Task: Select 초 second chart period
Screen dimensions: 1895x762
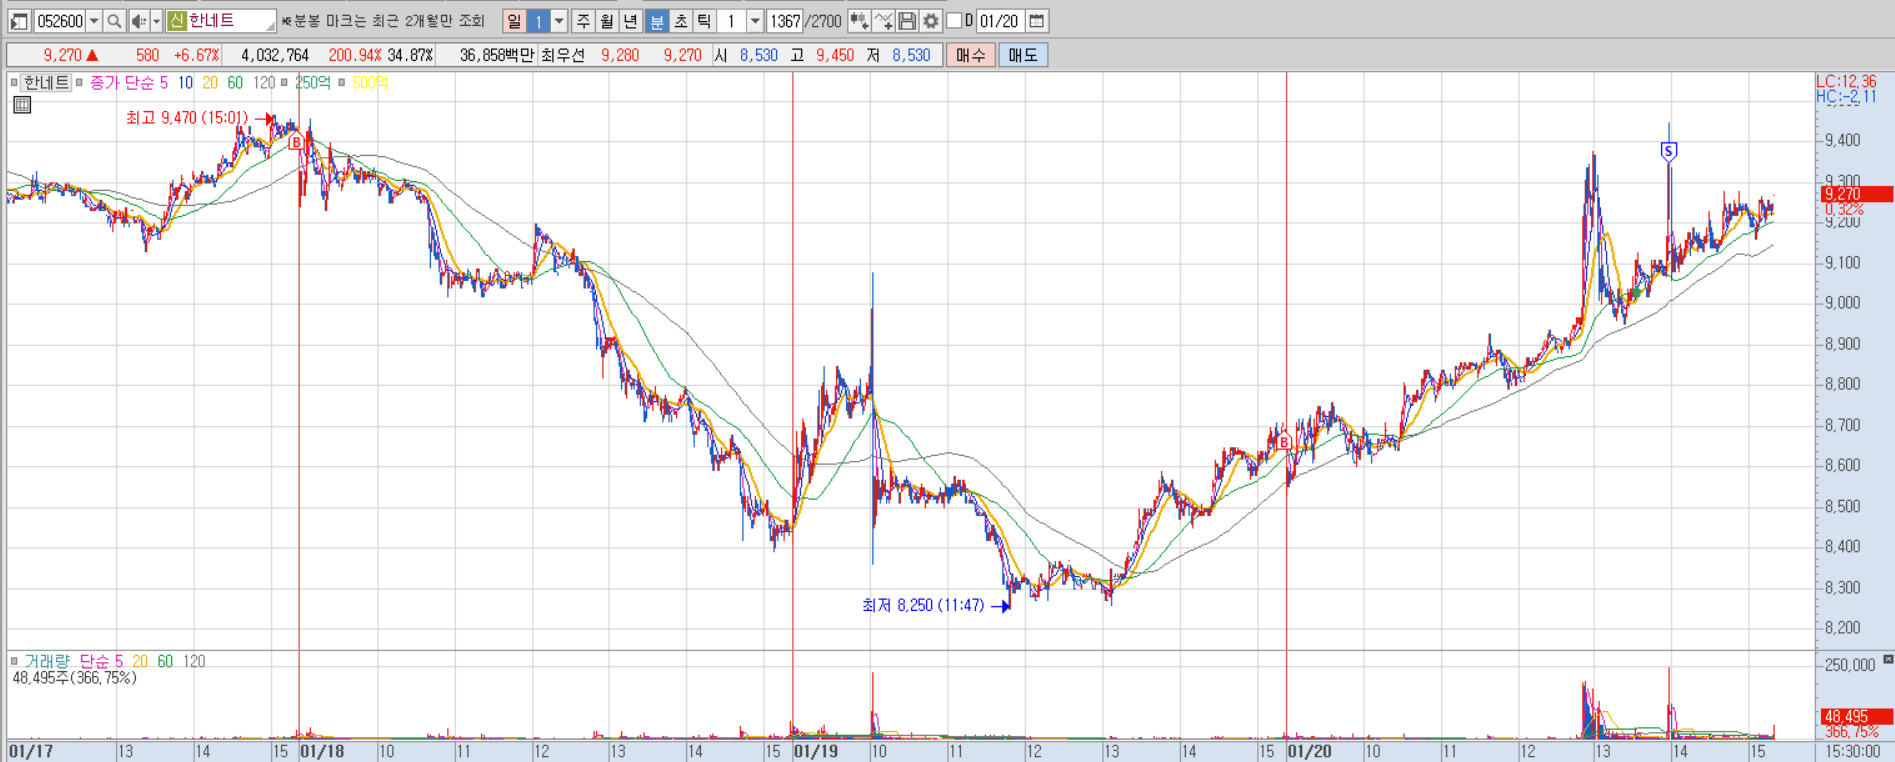Action: [x=681, y=21]
